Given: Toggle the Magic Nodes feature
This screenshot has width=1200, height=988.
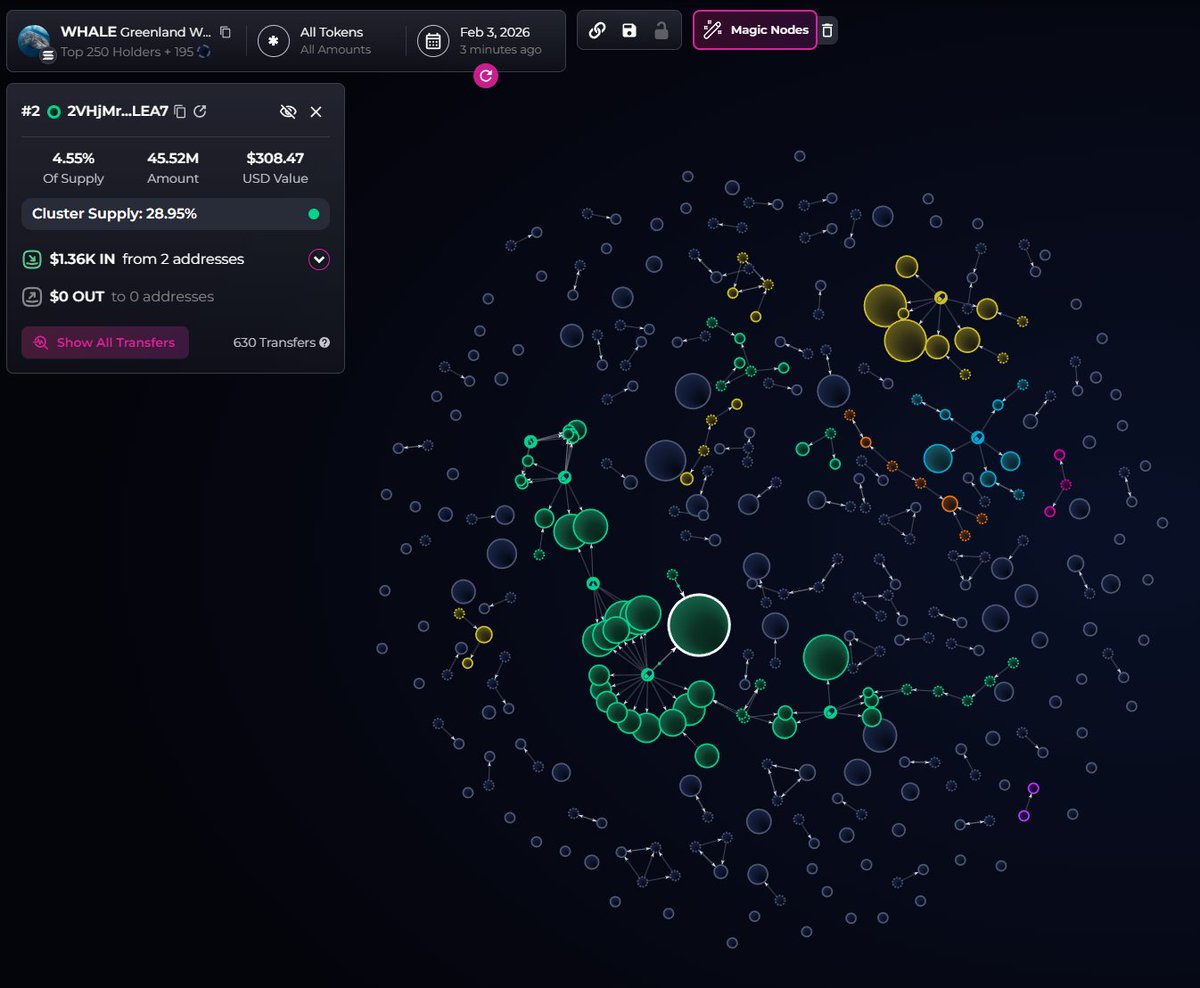Looking at the screenshot, I should click(755, 30).
